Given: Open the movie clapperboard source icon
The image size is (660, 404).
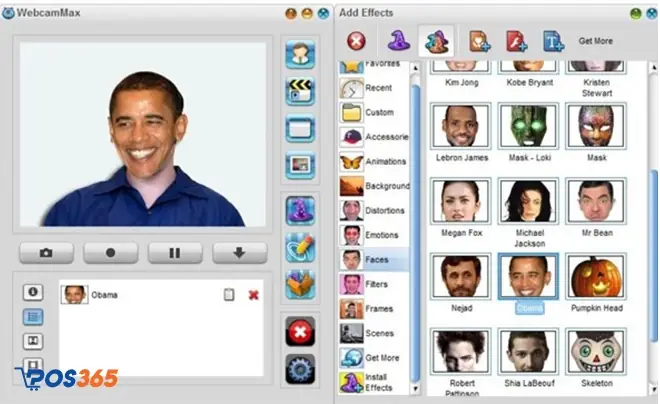Looking at the screenshot, I should pos(300,91).
